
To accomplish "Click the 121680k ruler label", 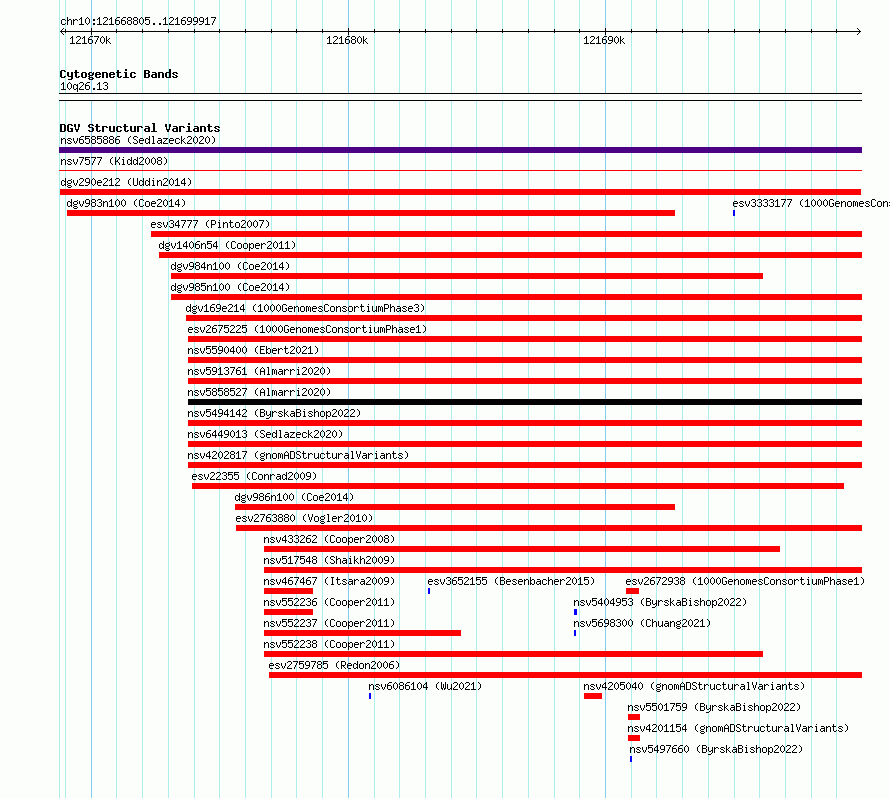I will tap(347, 40).
